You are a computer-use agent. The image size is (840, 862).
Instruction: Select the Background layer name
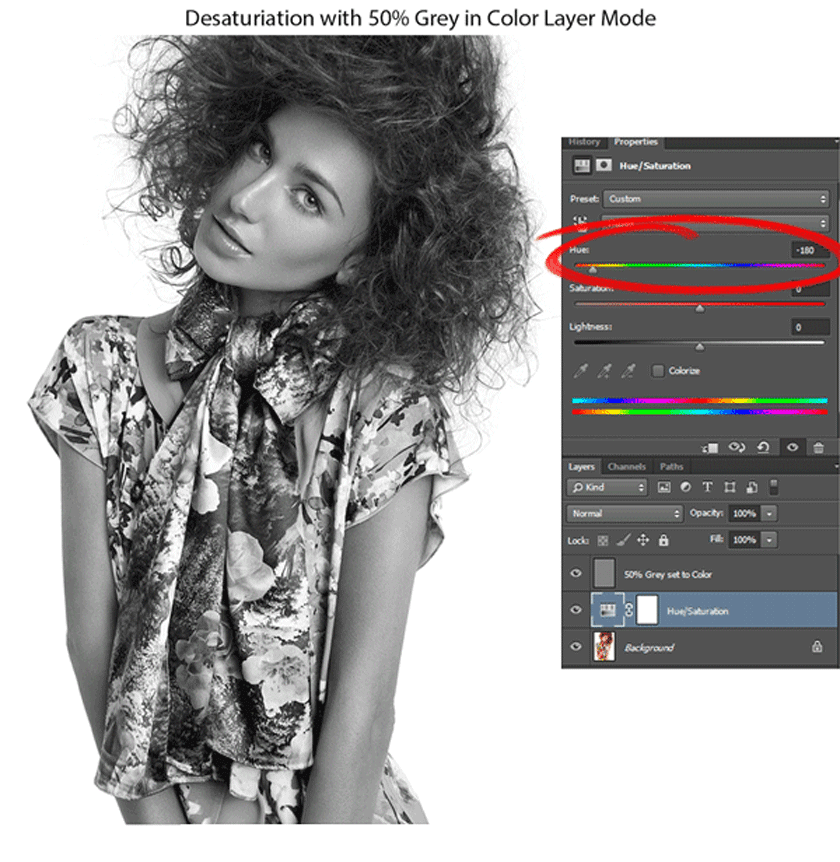649,648
